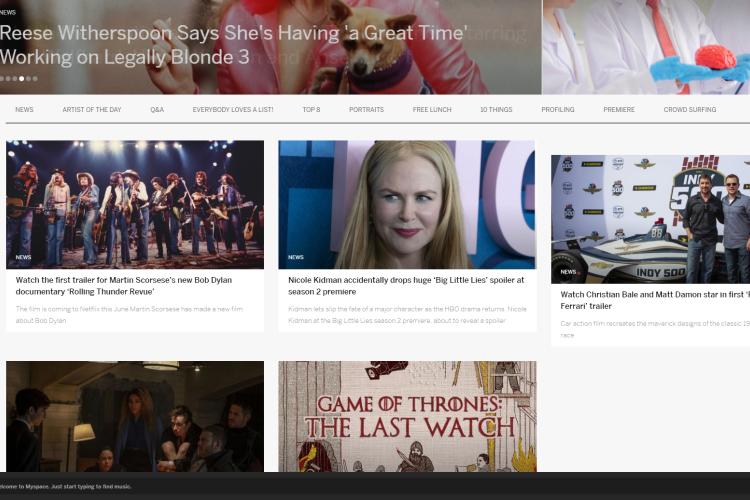Select the CROWD SURFING tab
The width and height of the screenshot is (750, 500).
point(690,110)
